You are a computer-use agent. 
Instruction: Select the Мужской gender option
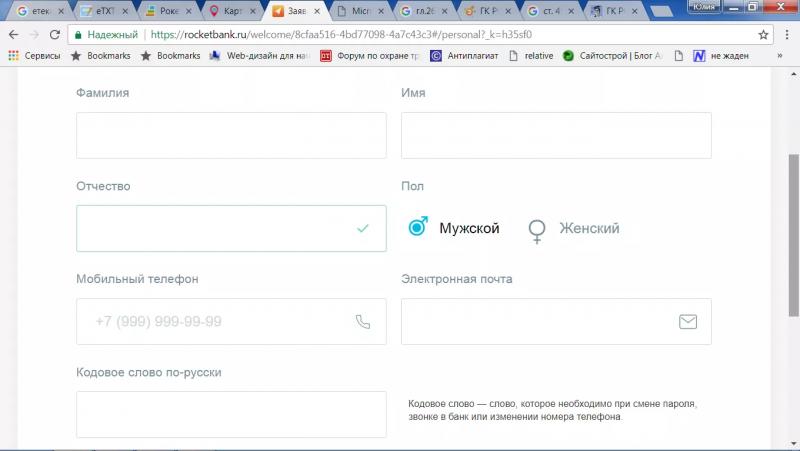tap(454, 228)
